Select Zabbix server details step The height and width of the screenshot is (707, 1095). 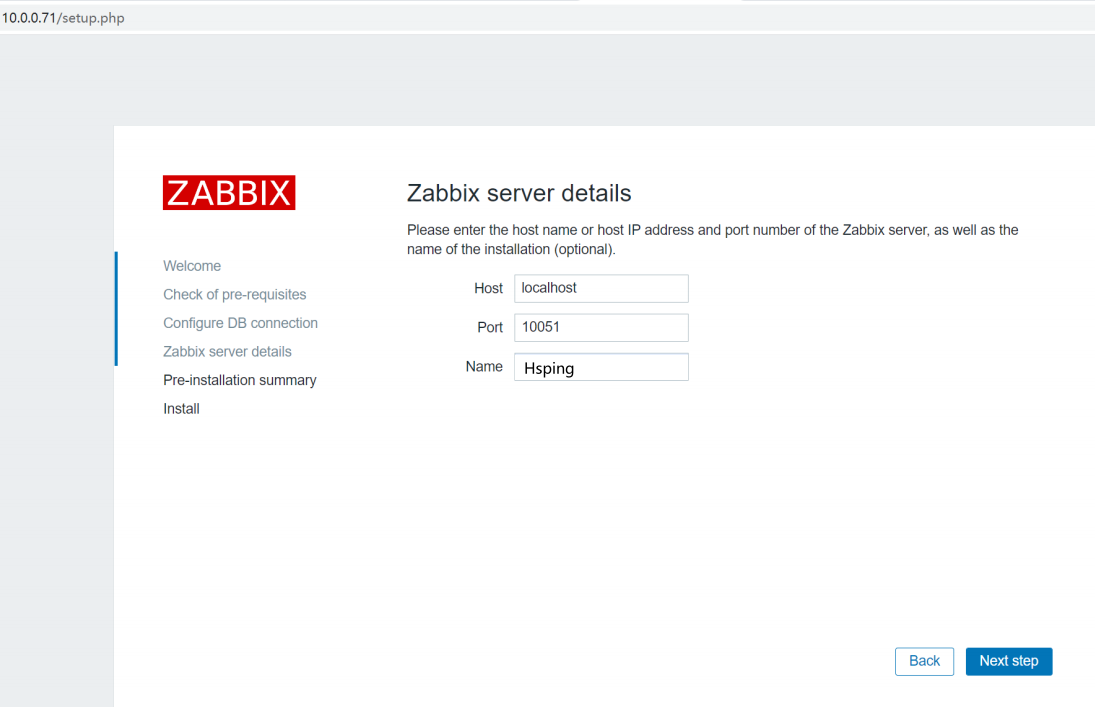coord(228,352)
